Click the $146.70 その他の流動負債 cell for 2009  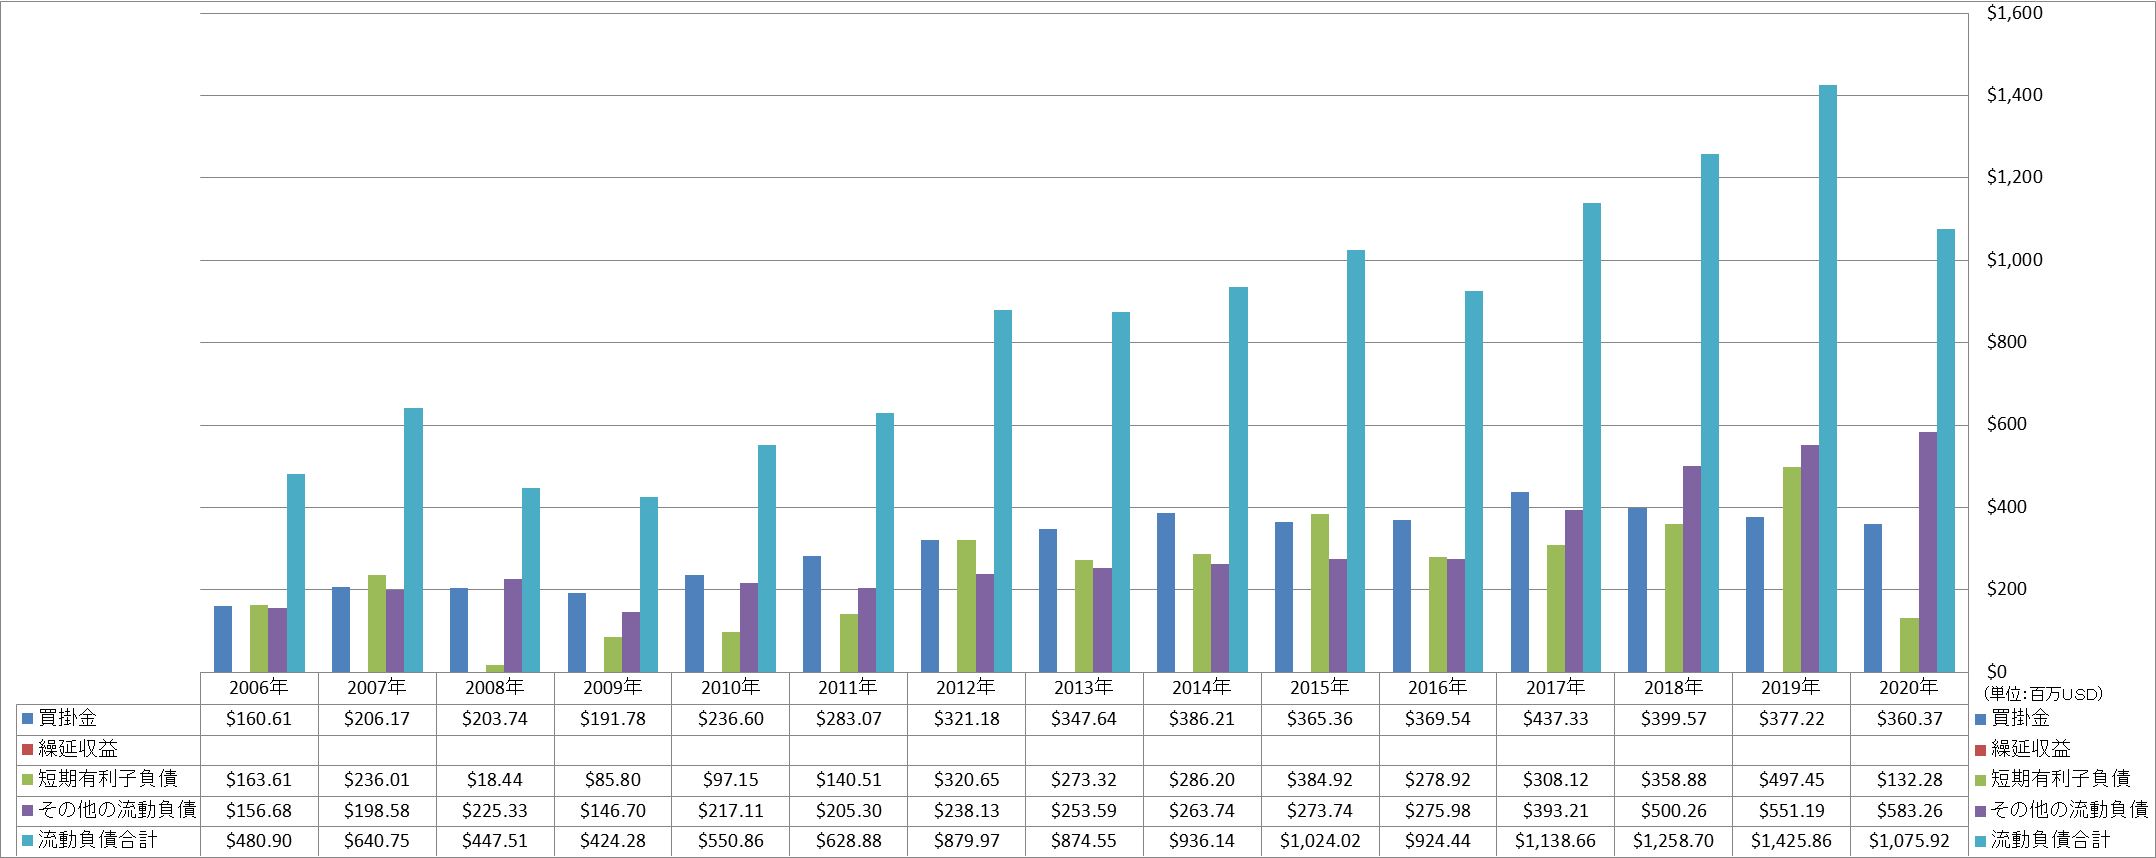(x=613, y=811)
